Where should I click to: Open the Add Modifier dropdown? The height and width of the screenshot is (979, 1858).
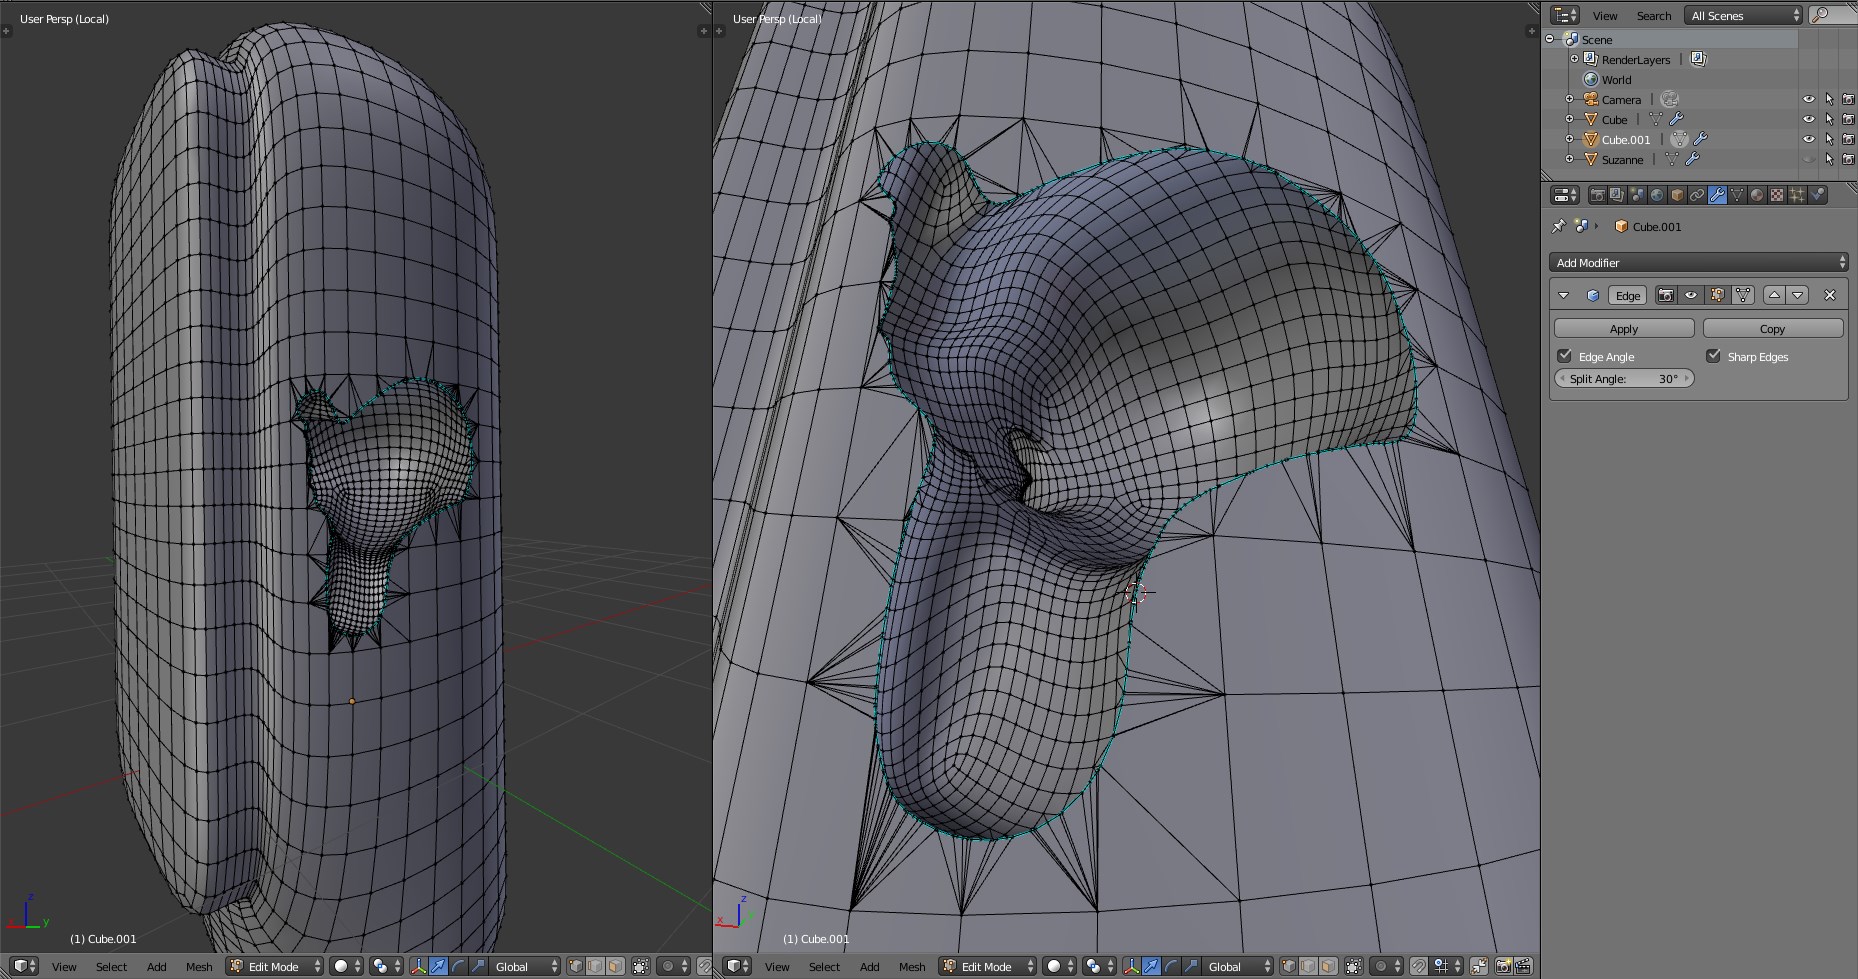point(1698,262)
